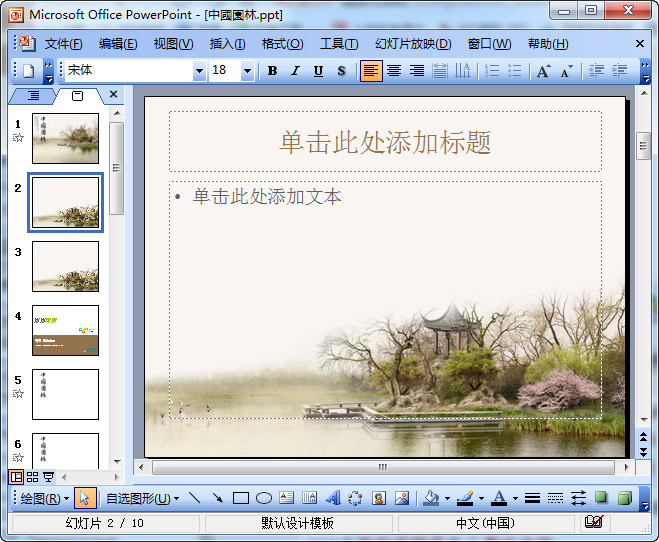Open the 插入(I) menu
This screenshot has height=542, width=659.
coord(227,44)
